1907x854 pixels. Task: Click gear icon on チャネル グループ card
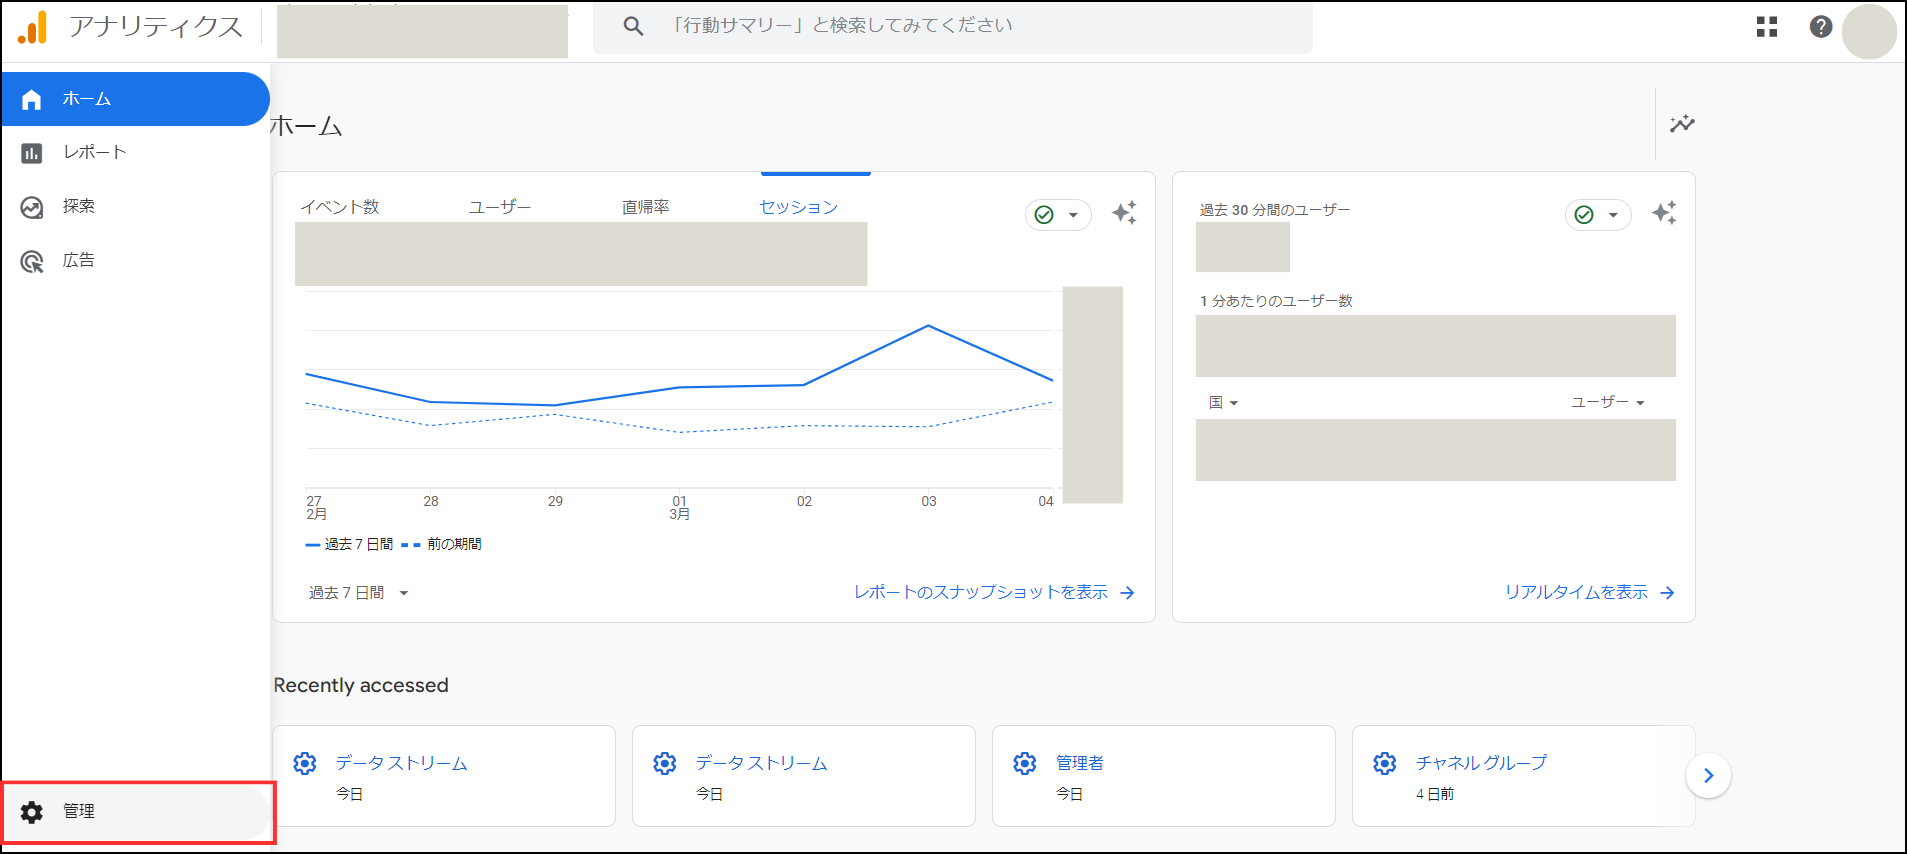[x=1385, y=764]
